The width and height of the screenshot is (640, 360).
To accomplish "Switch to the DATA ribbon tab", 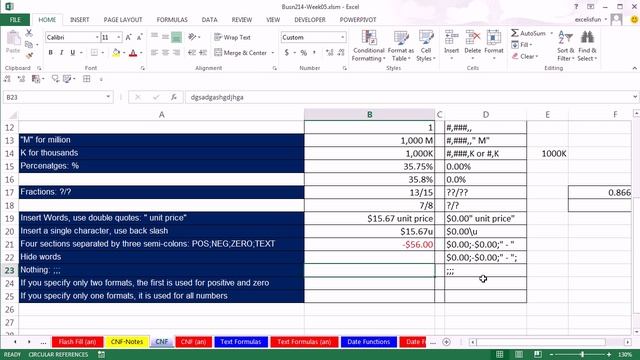I will point(209,20).
